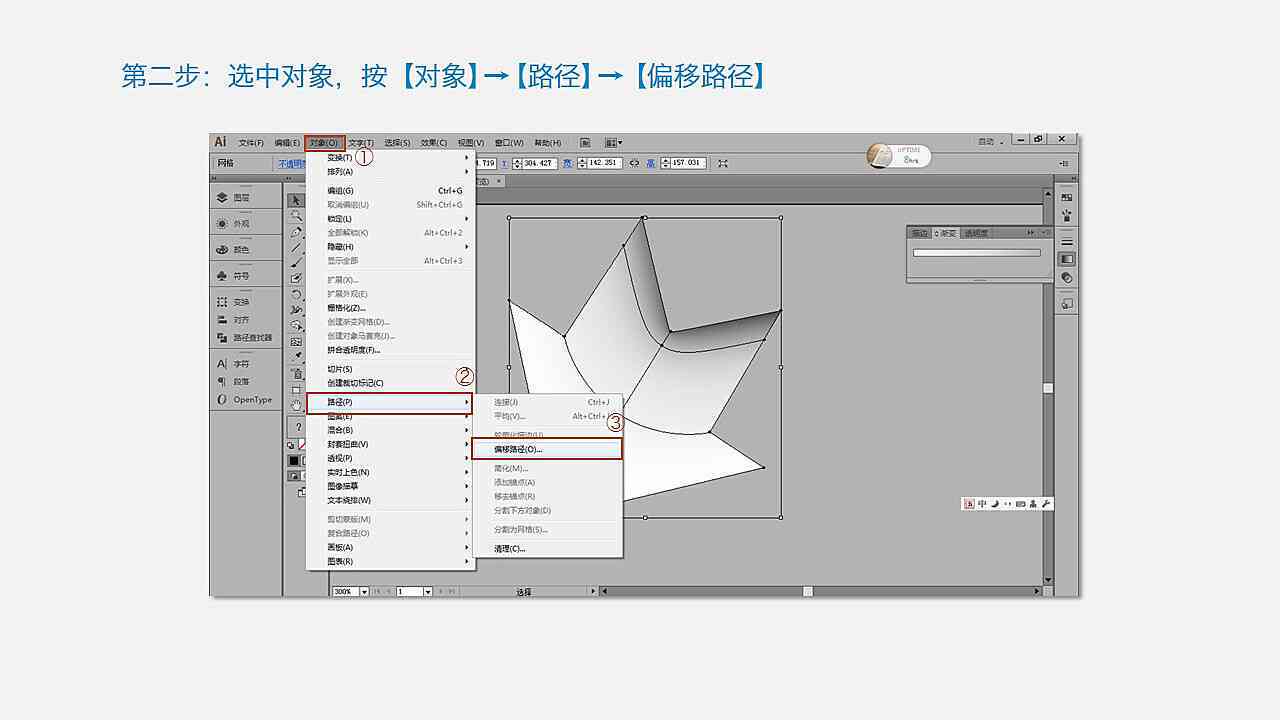
Task: Select the Selection arrow tool
Action: coord(296,200)
